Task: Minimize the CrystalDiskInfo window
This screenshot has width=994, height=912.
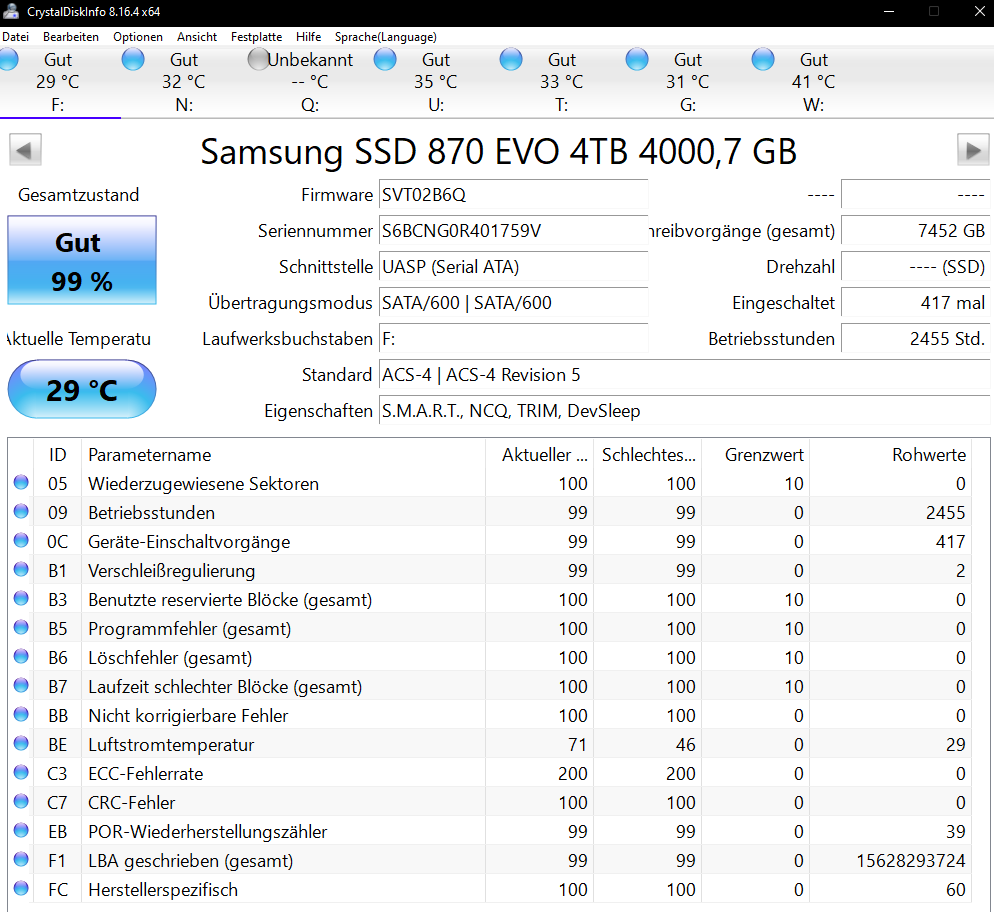Action: point(889,11)
